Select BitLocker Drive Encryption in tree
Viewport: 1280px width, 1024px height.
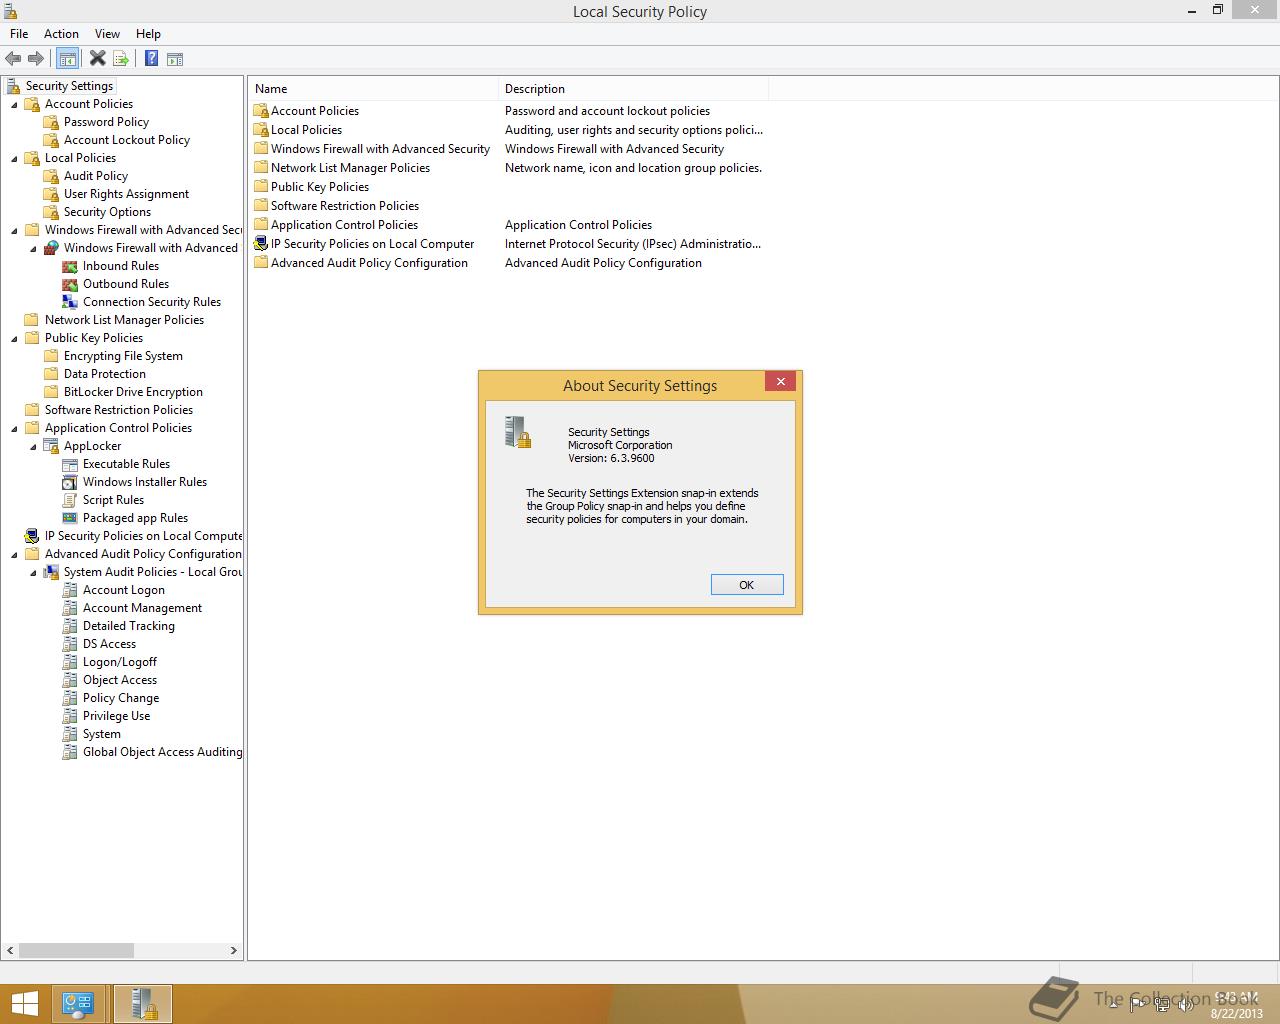[133, 392]
